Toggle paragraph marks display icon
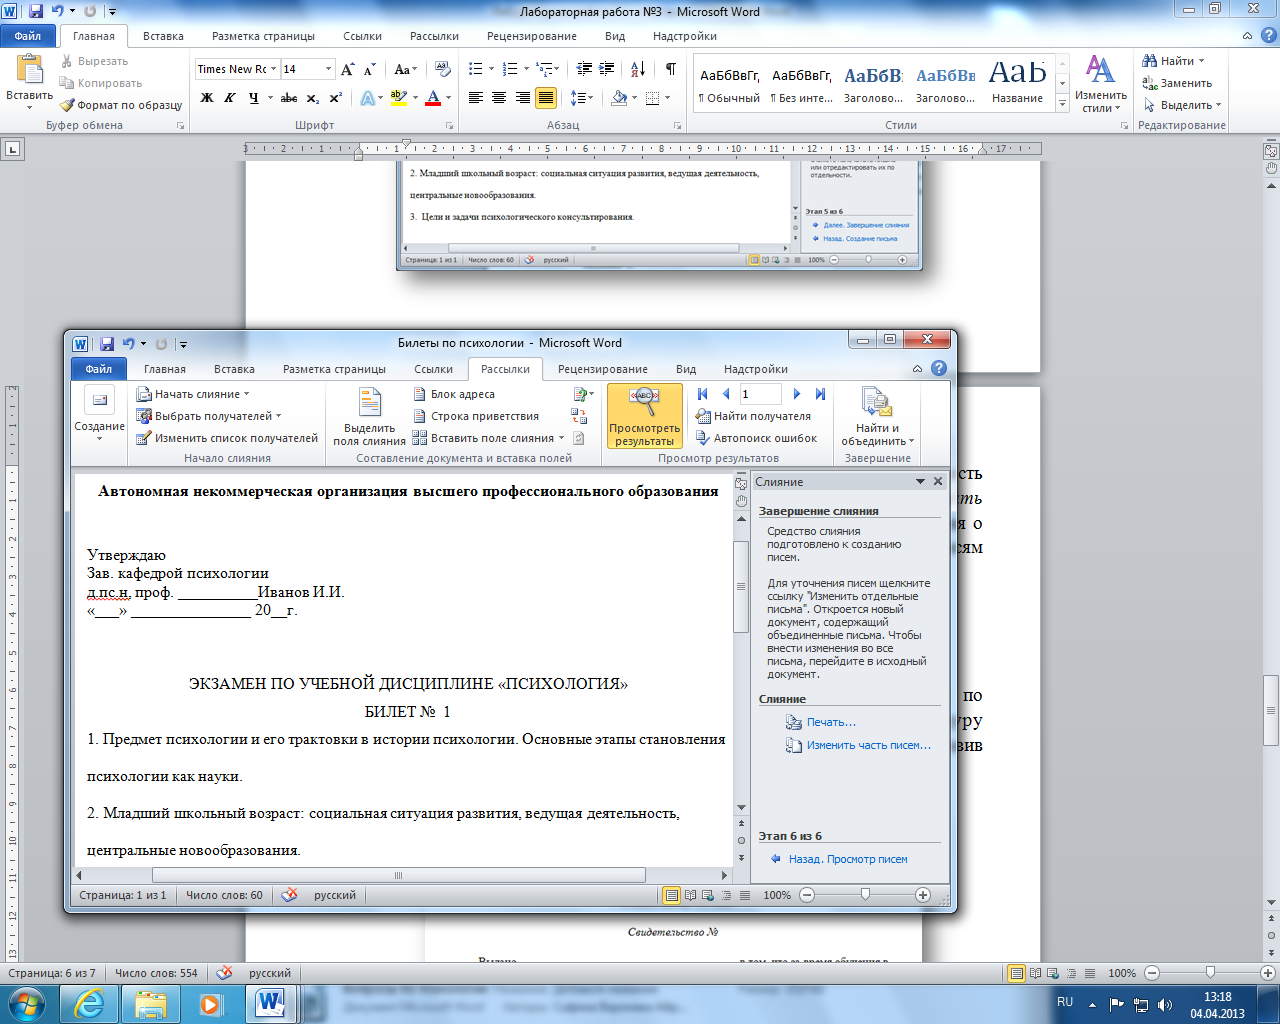 pyautogui.click(x=670, y=69)
